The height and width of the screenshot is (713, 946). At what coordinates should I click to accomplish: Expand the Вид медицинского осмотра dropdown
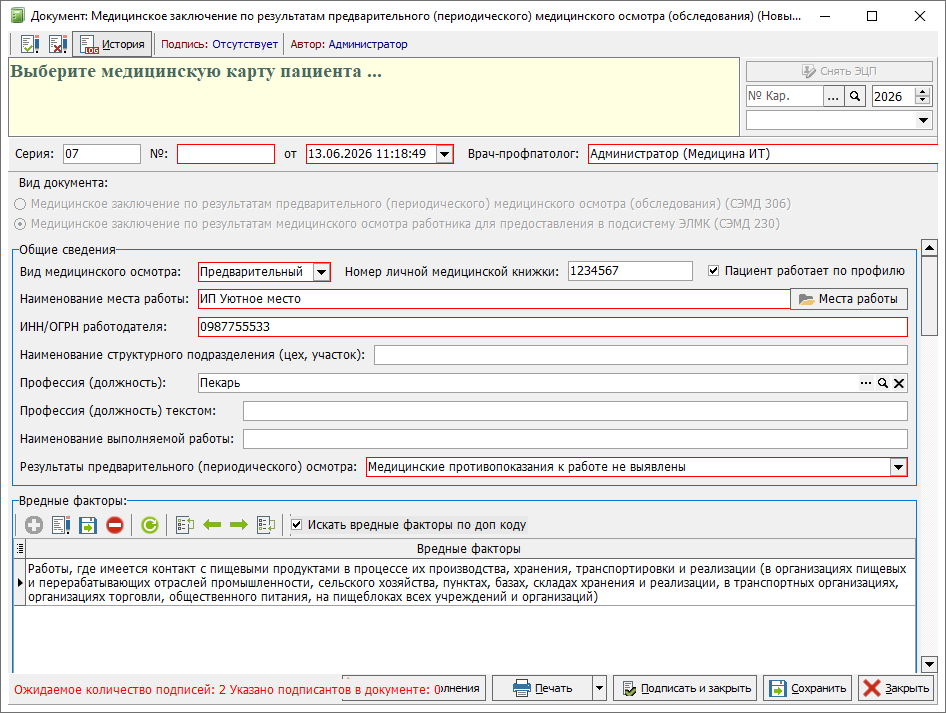pos(322,272)
